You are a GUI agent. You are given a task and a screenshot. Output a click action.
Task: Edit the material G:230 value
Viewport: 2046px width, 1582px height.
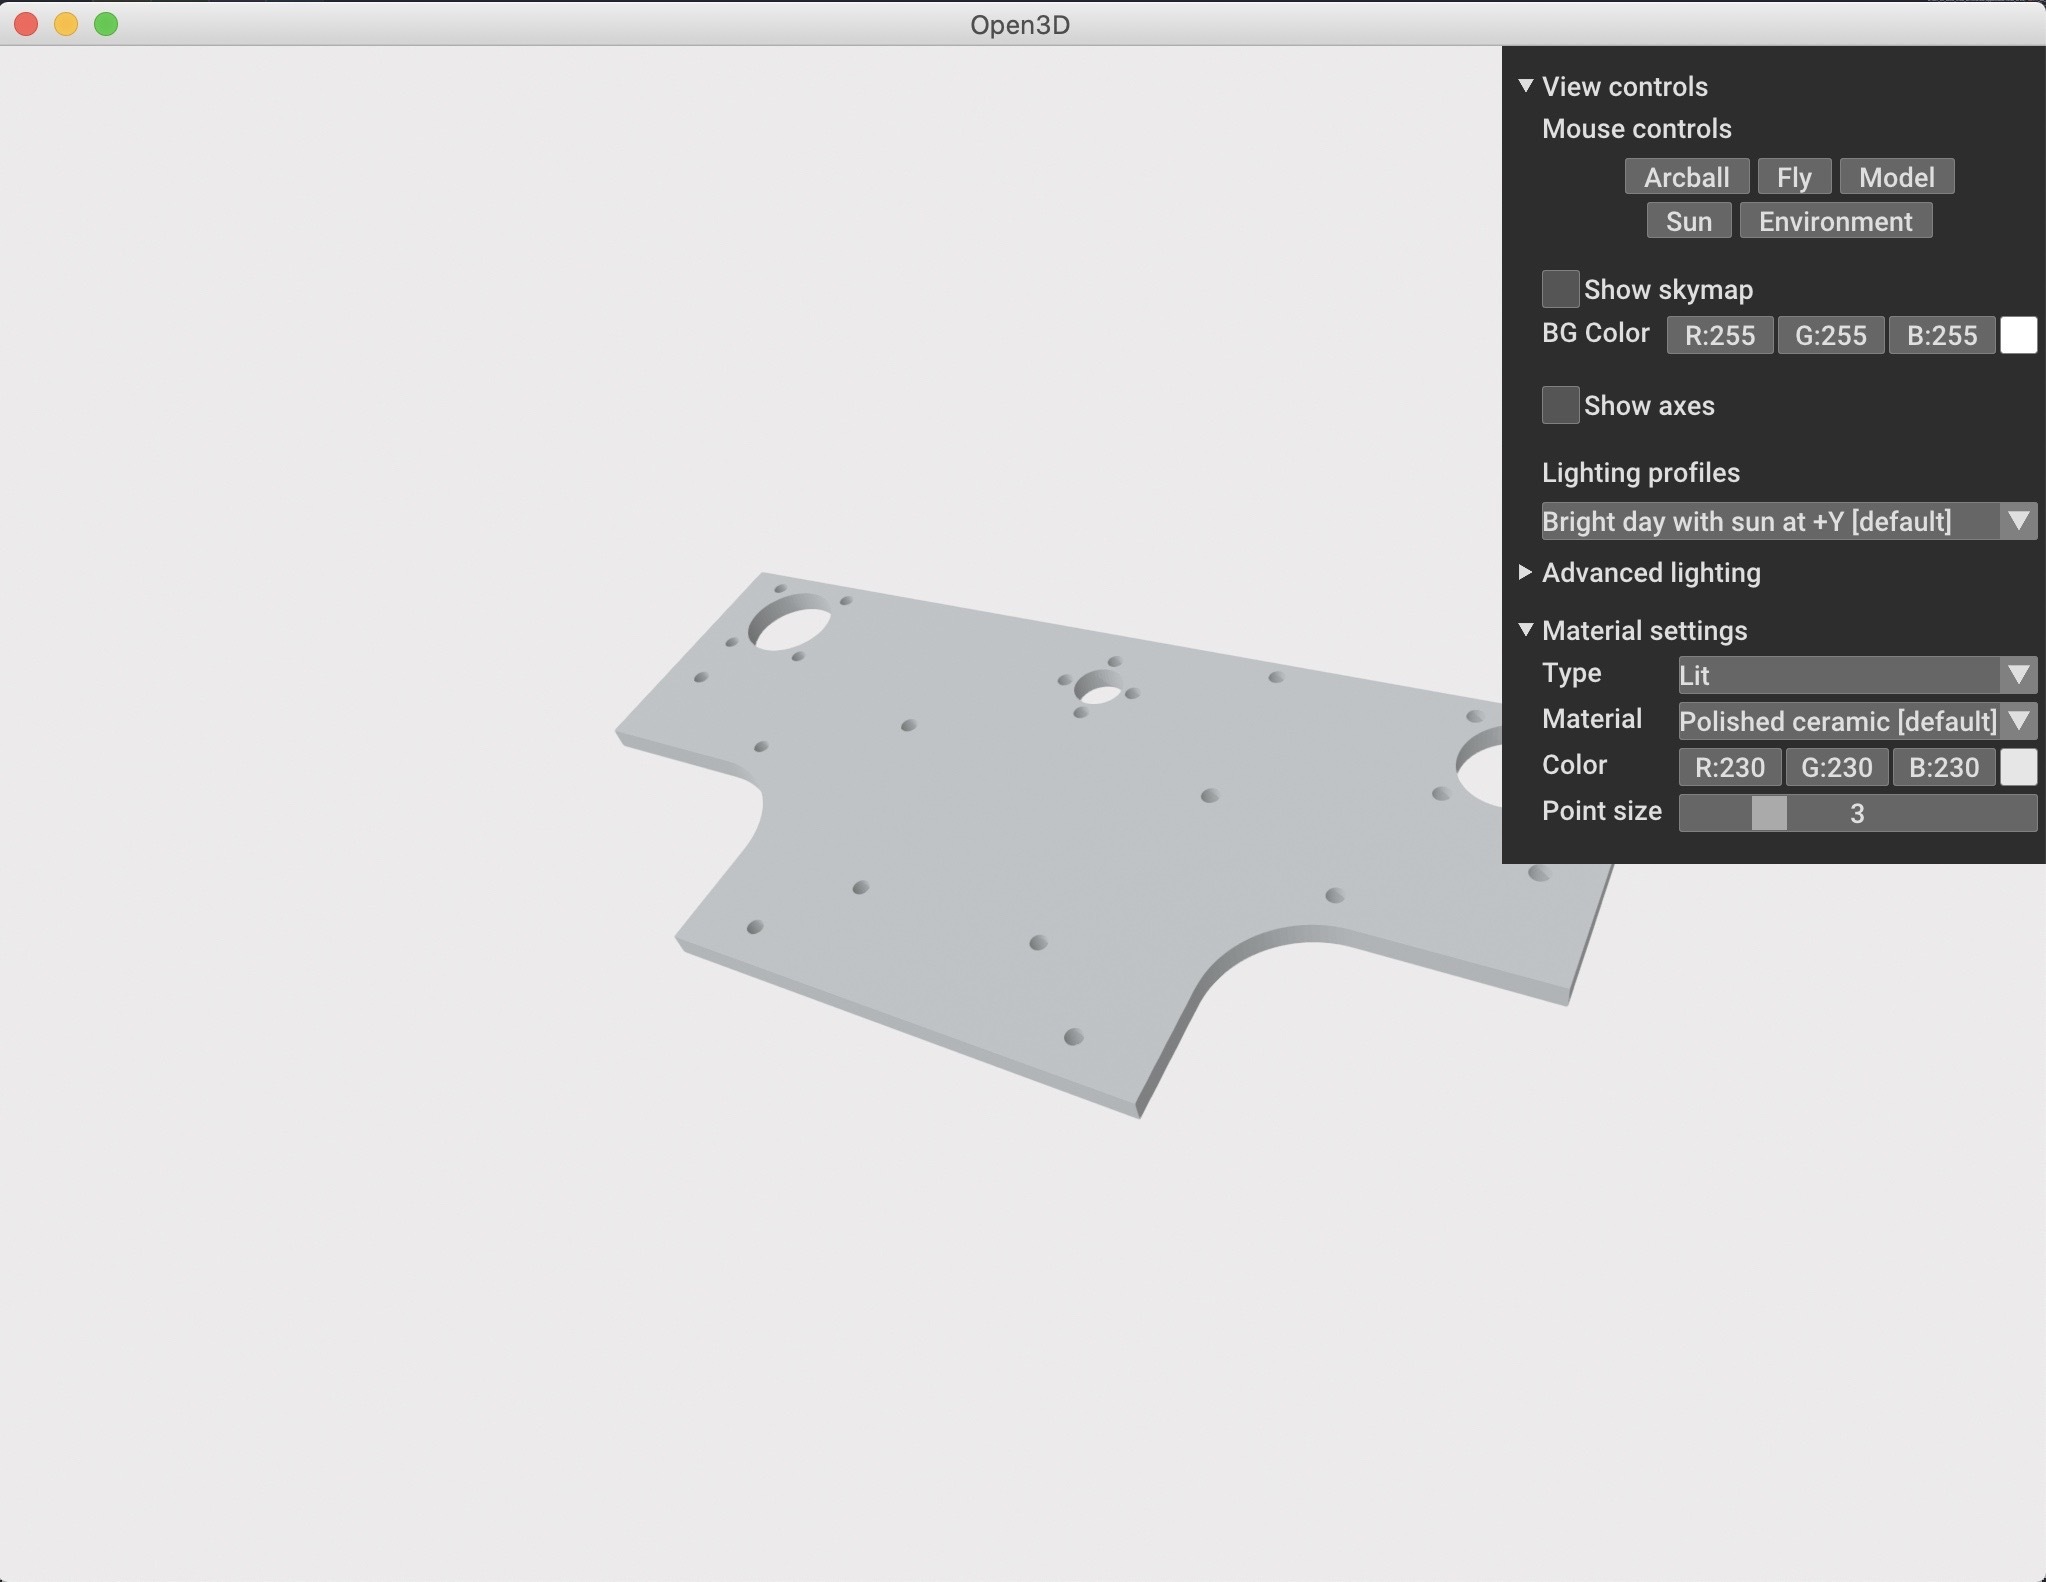point(1836,767)
